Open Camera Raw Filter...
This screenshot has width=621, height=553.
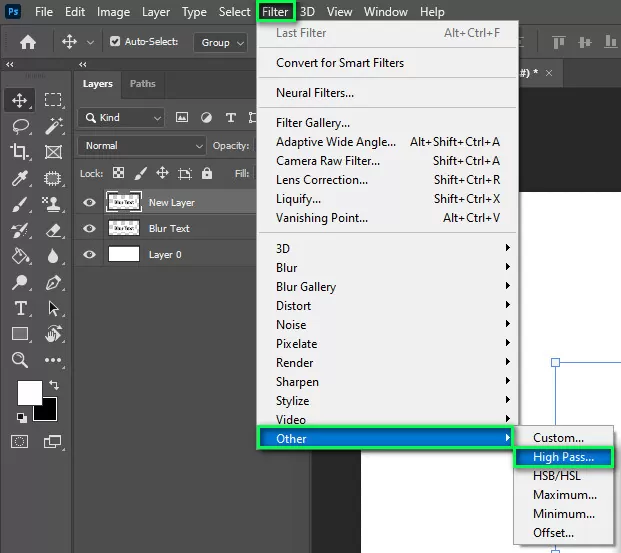tap(388, 160)
